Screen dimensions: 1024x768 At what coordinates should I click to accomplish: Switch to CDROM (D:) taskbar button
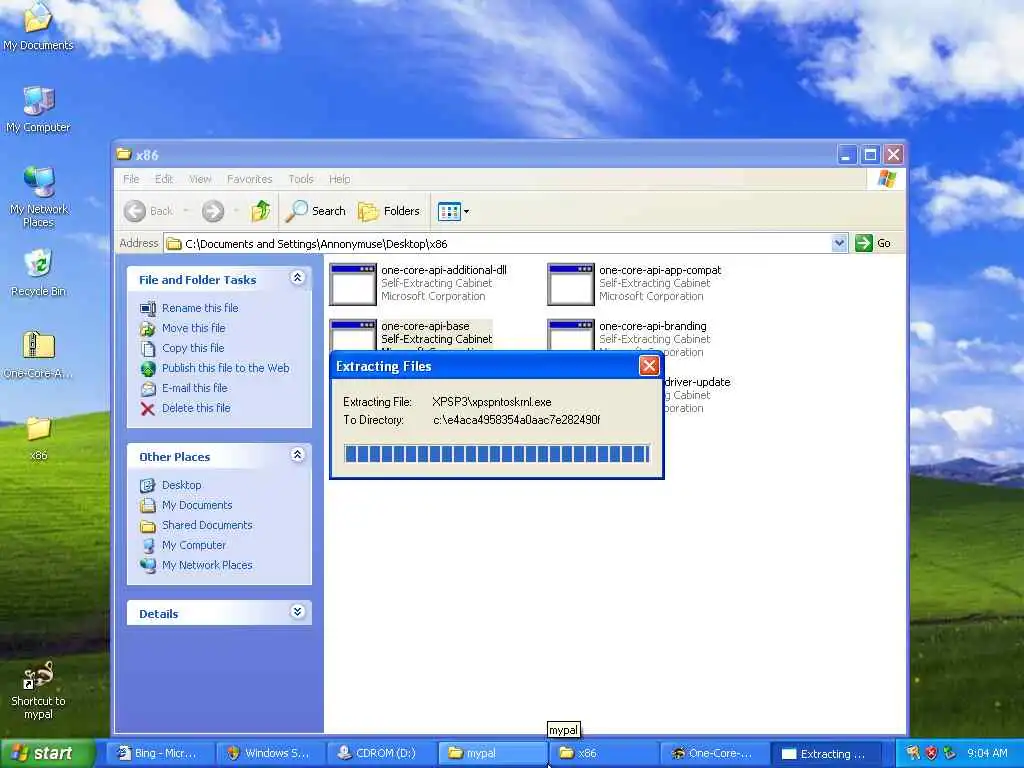pos(381,754)
